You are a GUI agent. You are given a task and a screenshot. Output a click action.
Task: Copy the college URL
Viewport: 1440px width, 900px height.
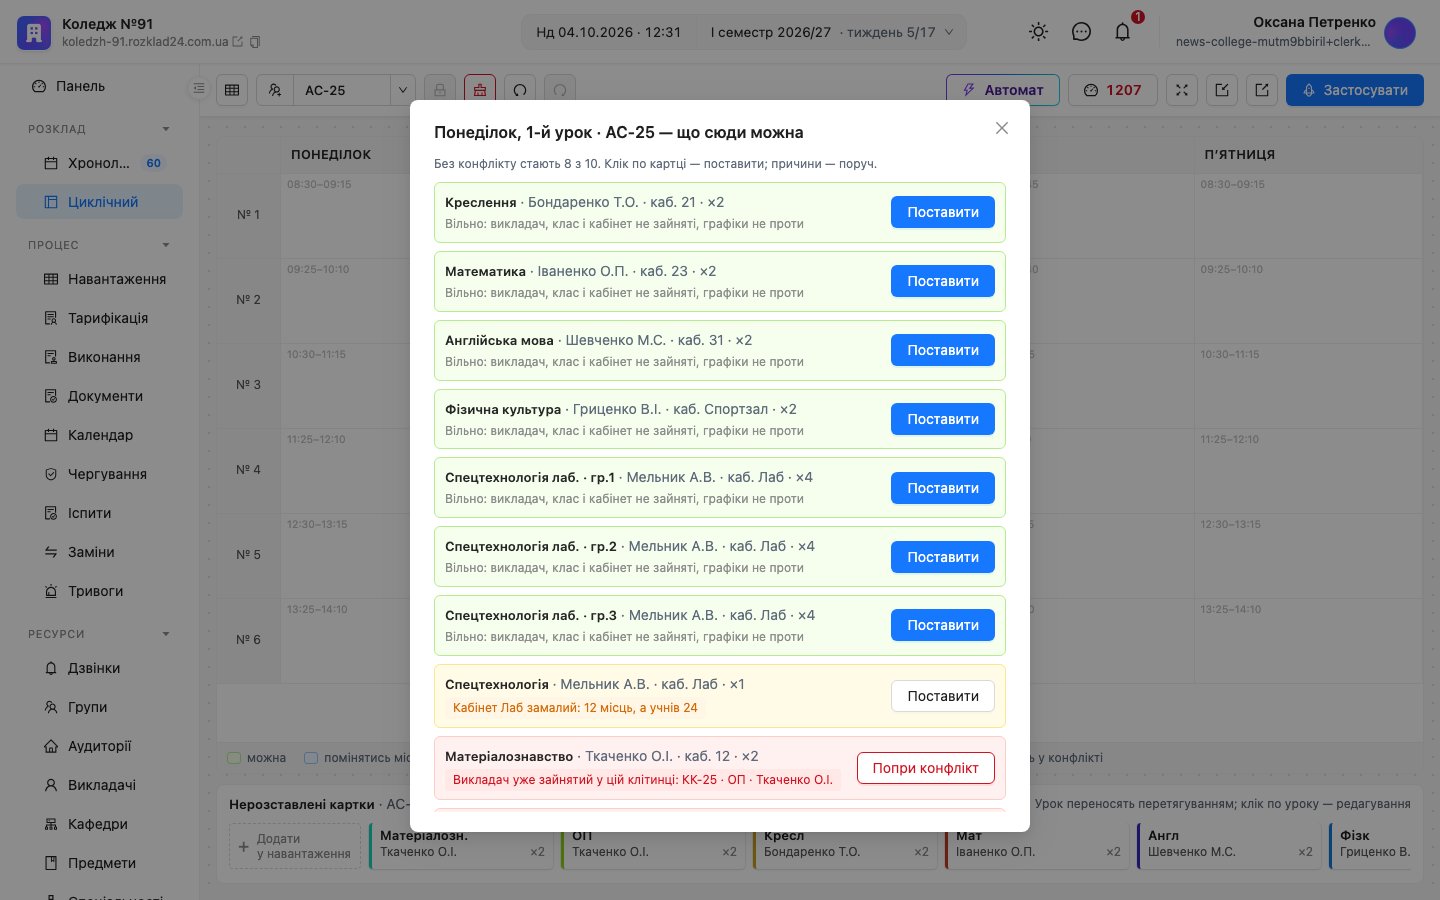[255, 42]
